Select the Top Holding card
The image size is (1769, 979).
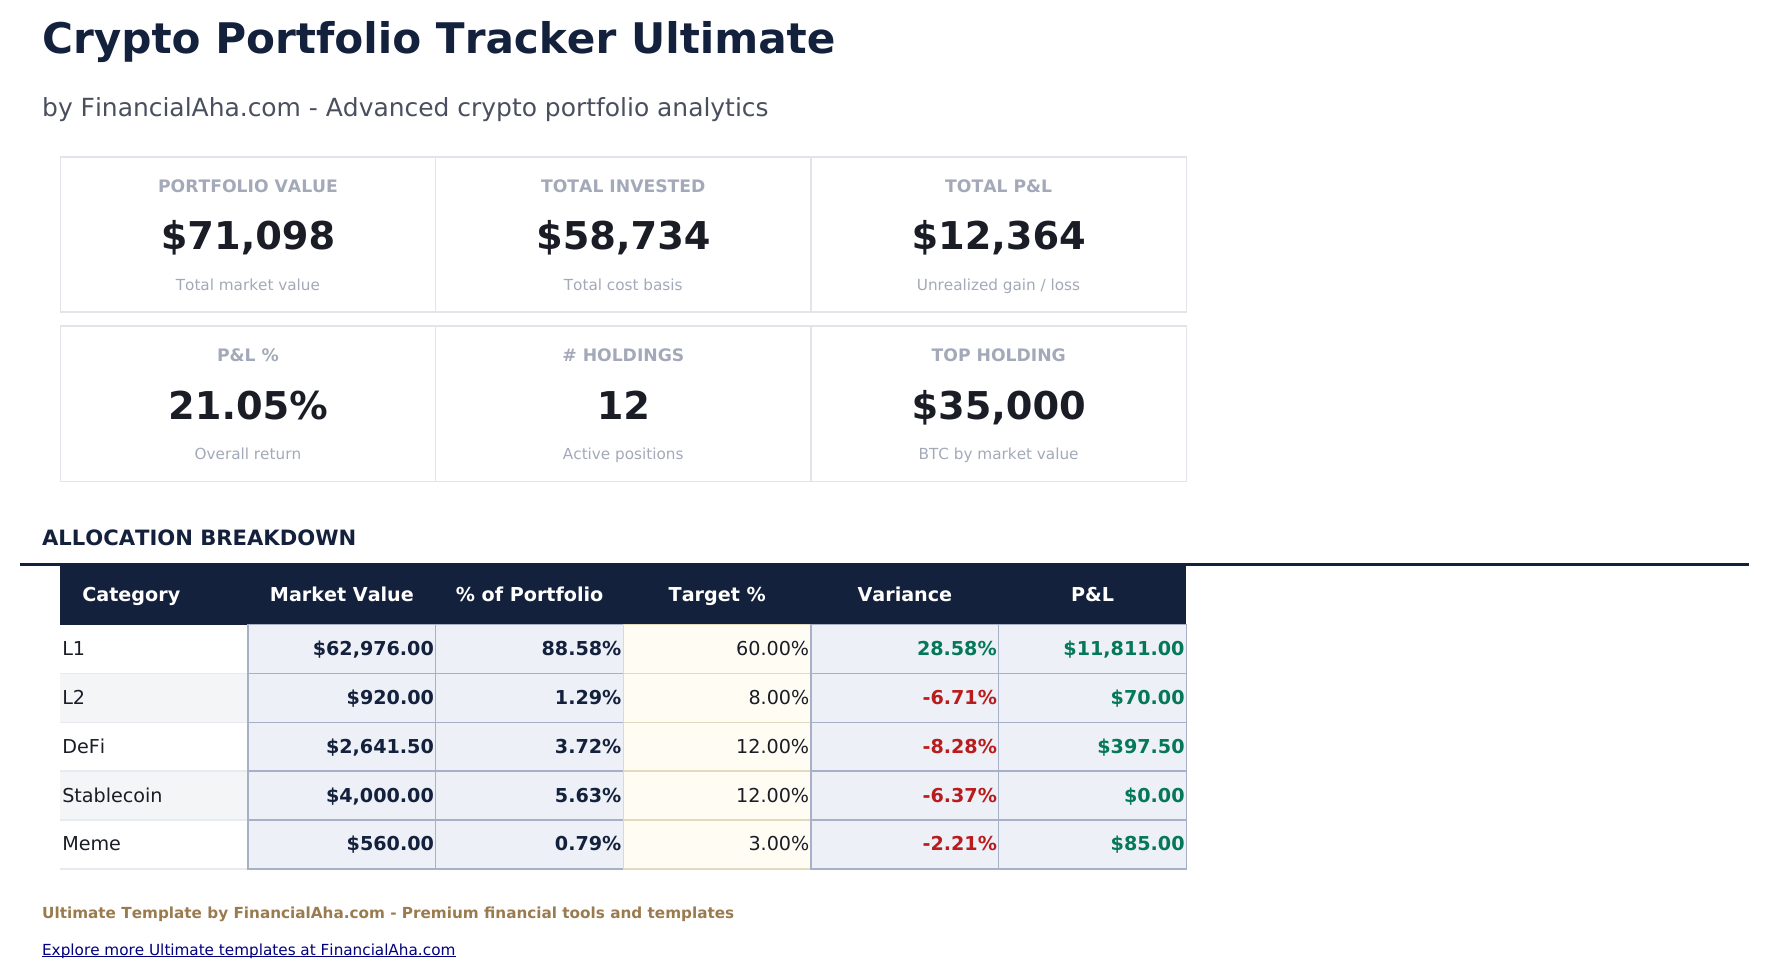click(x=997, y=403)
